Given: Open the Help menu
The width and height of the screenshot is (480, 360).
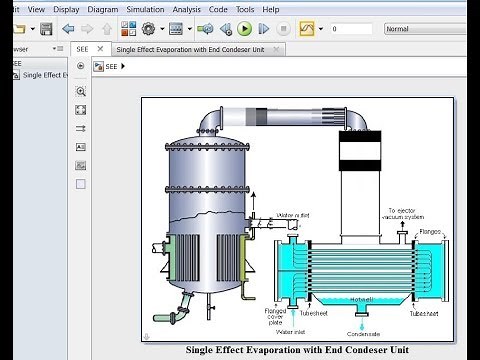Looking at the screenshot, I should (270, 10).
